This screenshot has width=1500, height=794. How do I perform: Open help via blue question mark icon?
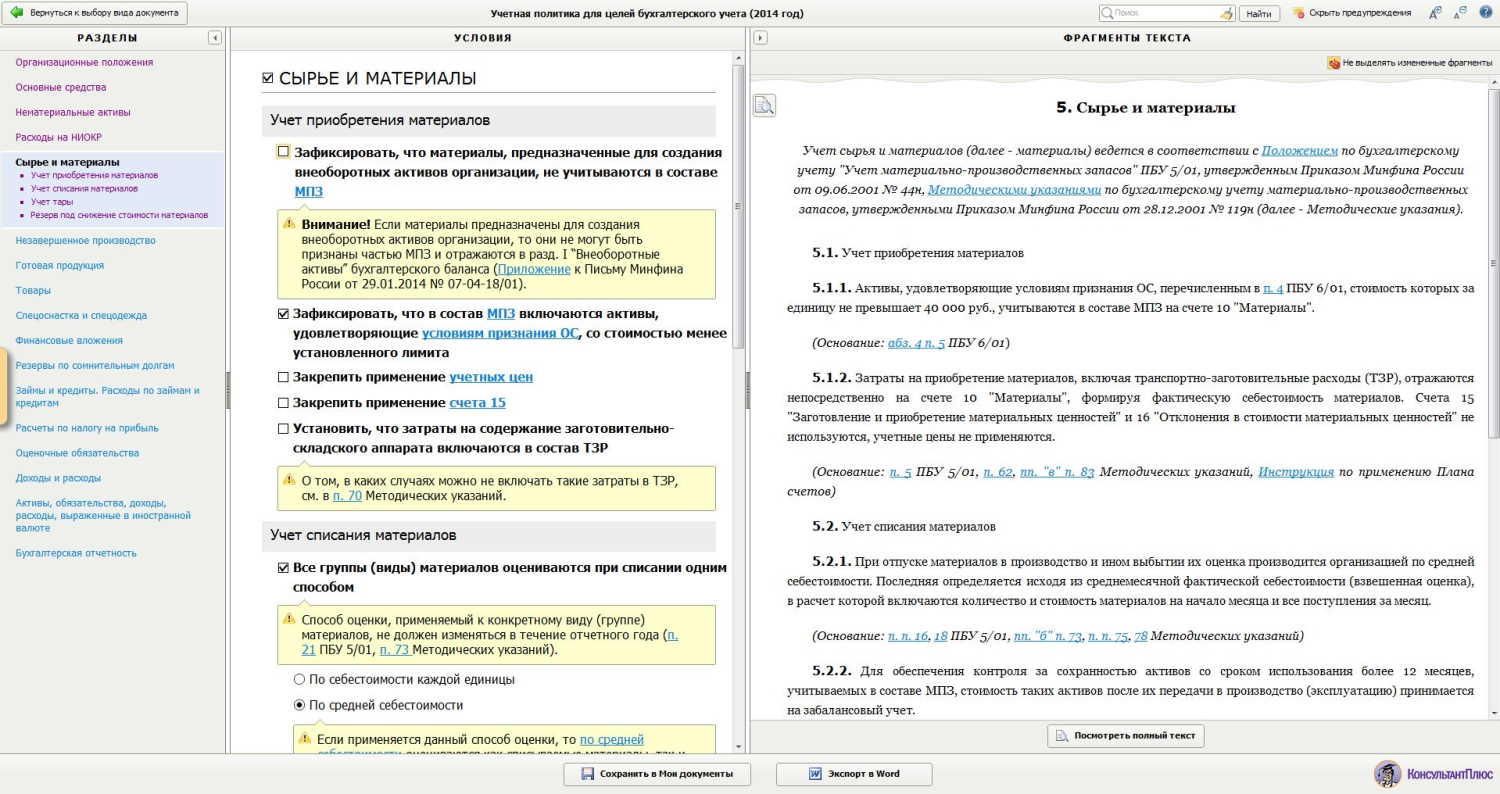[x=1484, y=13]
